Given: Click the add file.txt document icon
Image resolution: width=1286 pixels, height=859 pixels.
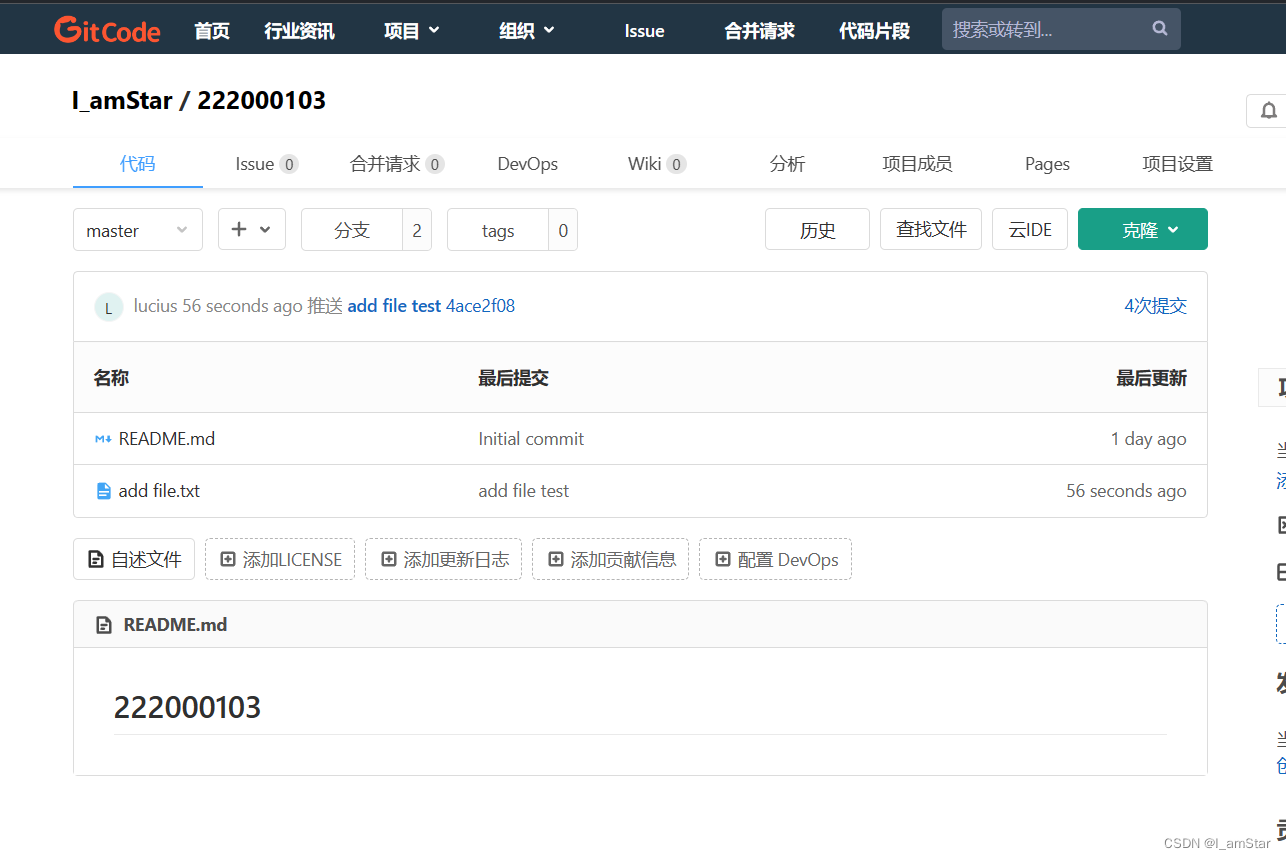Looking at the screenshot, I should pos(103,491).
